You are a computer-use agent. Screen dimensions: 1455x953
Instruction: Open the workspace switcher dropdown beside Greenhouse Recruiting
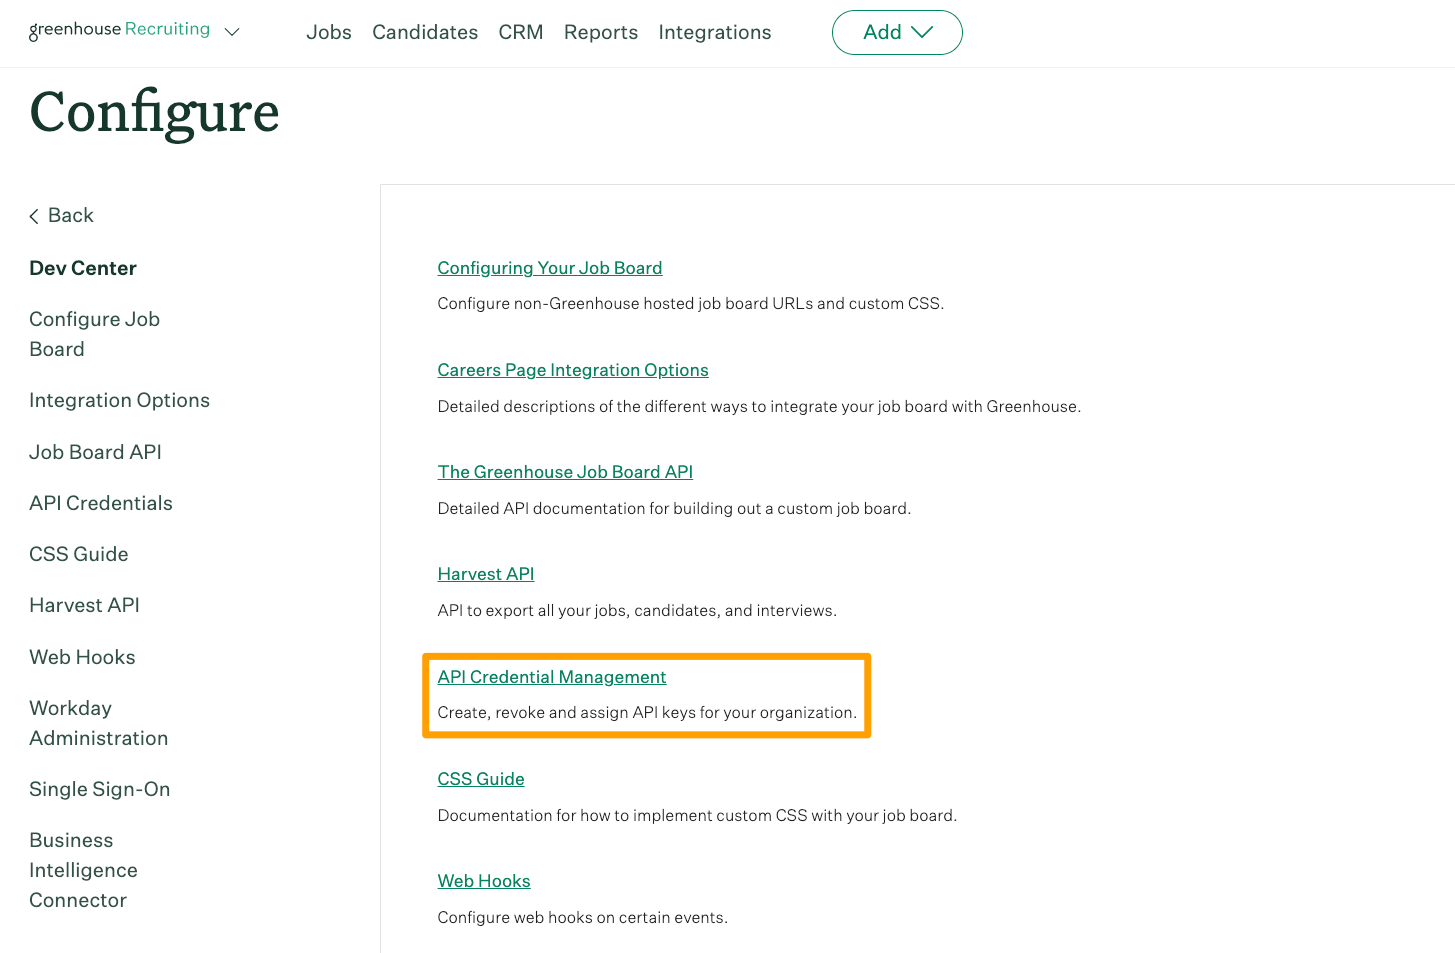[232, 31]
